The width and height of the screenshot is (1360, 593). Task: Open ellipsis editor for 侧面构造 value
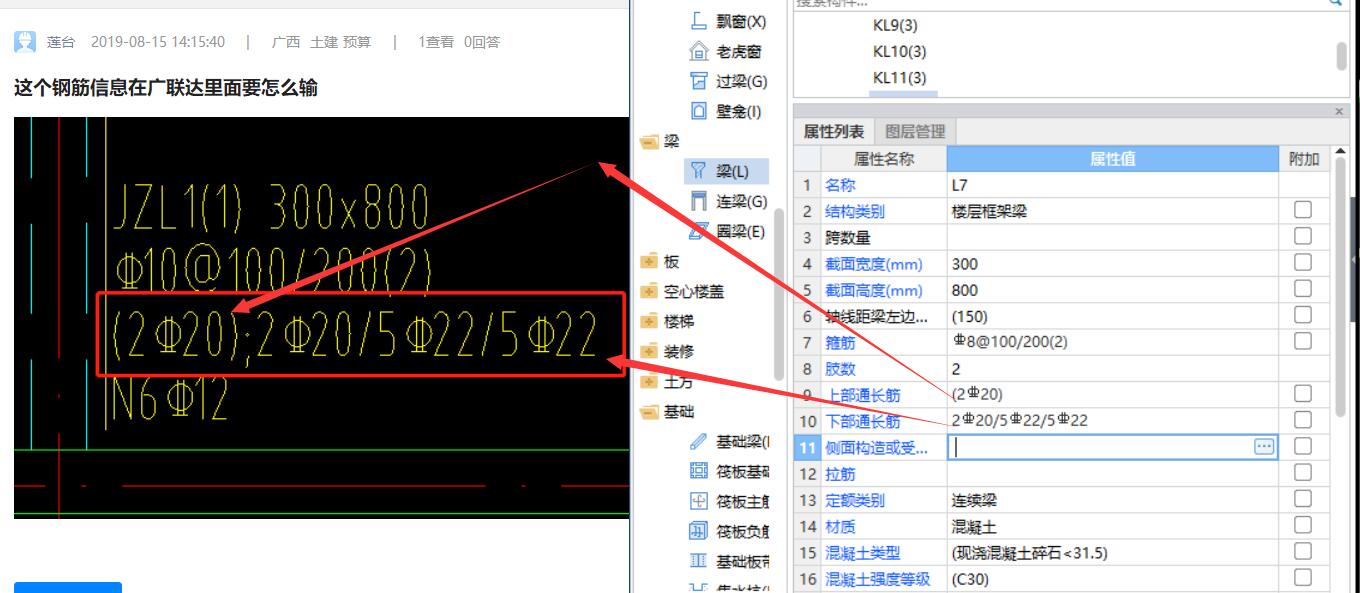tap(1264, 447)
